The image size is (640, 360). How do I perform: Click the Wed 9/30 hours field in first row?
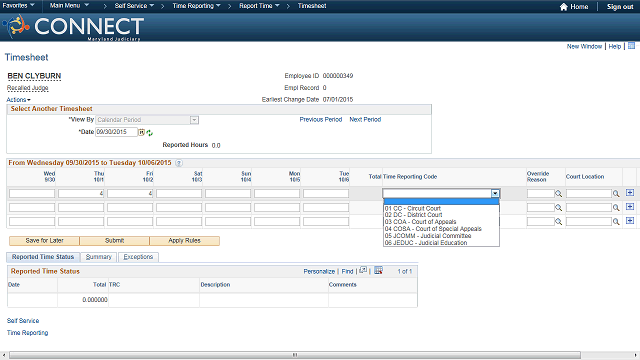[x=32, y=193]
